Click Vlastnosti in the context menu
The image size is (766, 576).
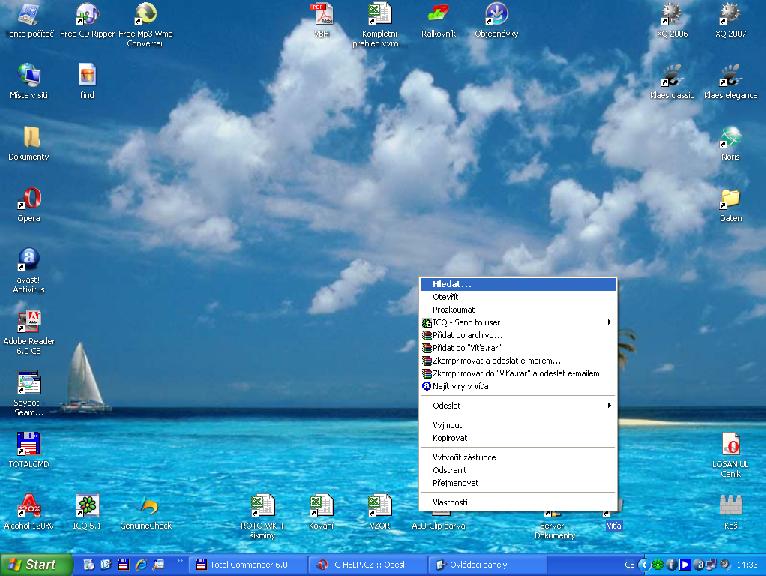click(x=450, y=502)
